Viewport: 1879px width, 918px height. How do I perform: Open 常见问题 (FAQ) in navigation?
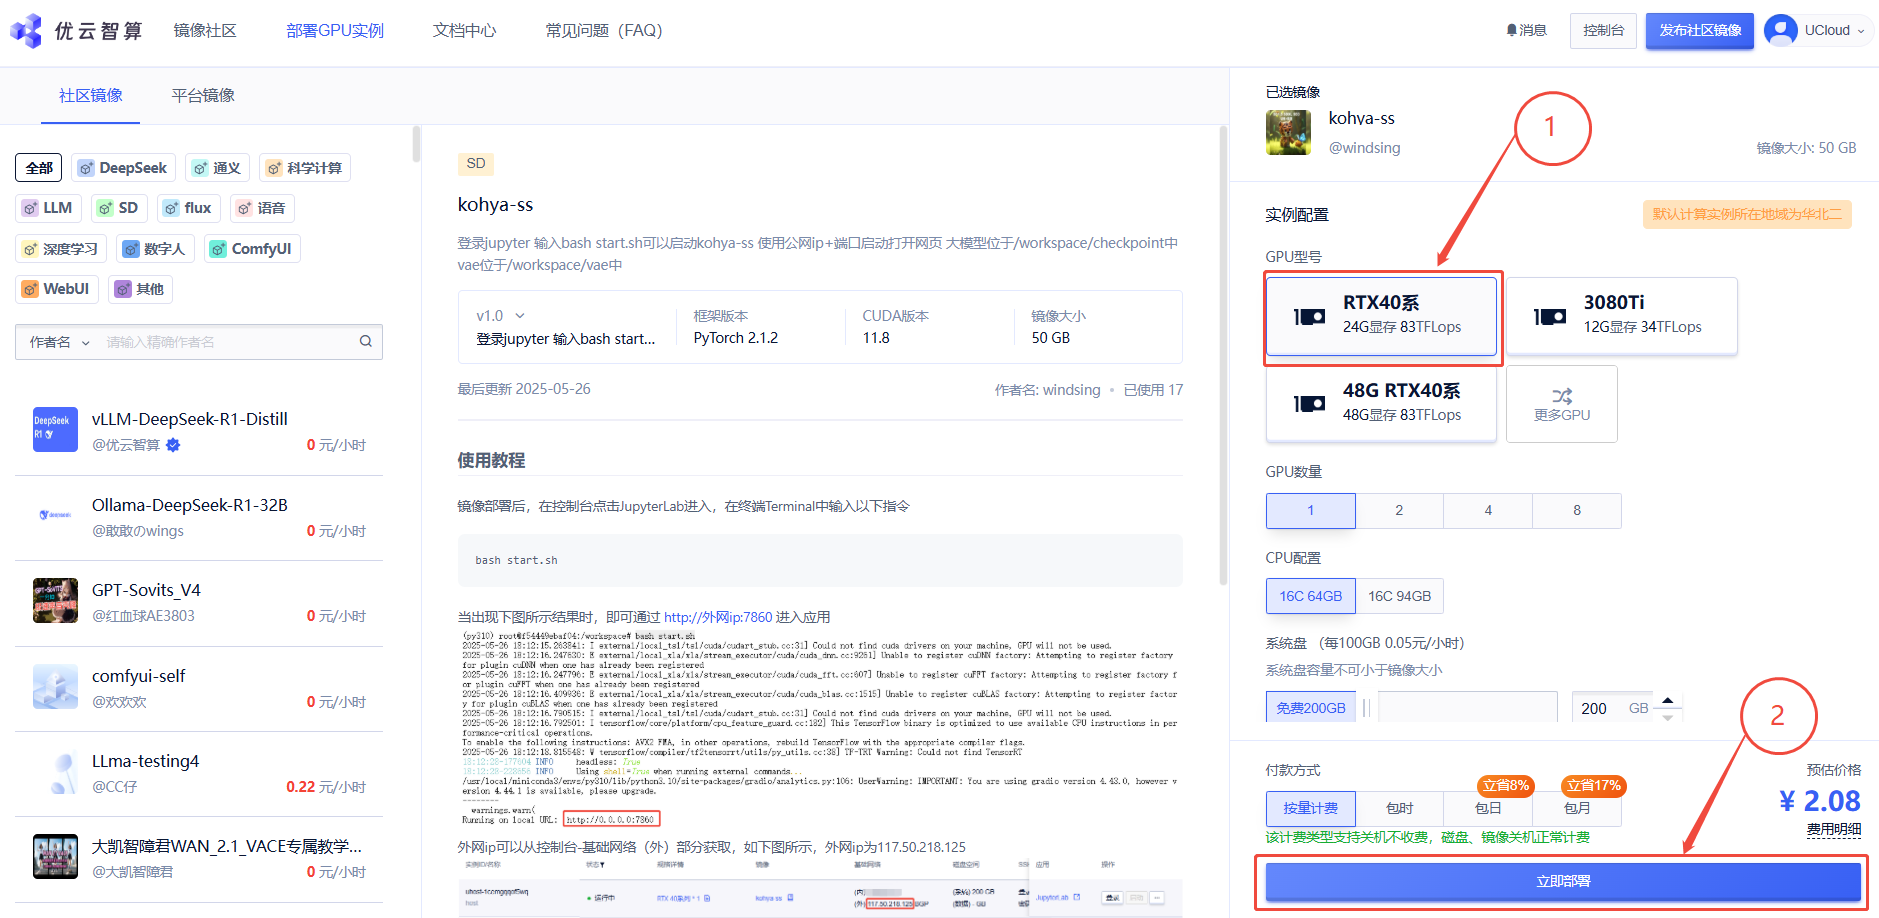pyautogui.click(x=604, y=31)
